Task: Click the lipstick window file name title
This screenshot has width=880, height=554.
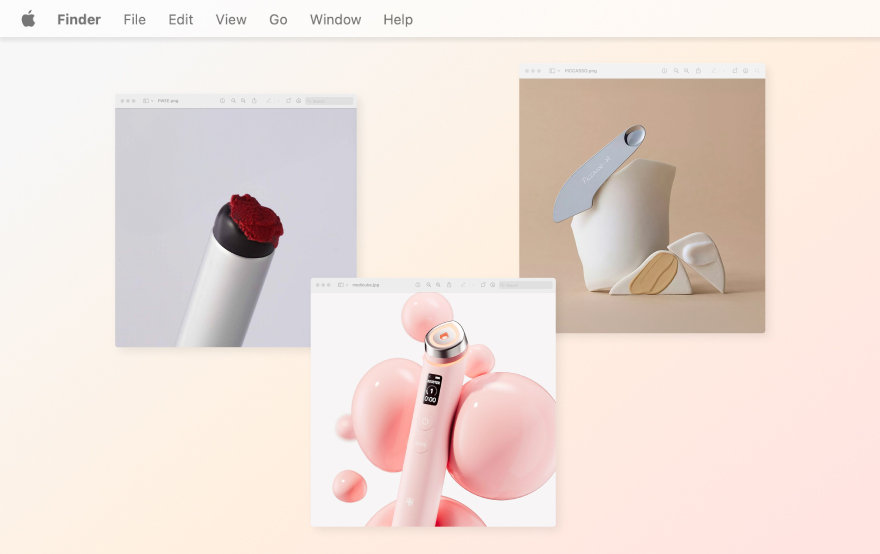Action: point(168,101)
